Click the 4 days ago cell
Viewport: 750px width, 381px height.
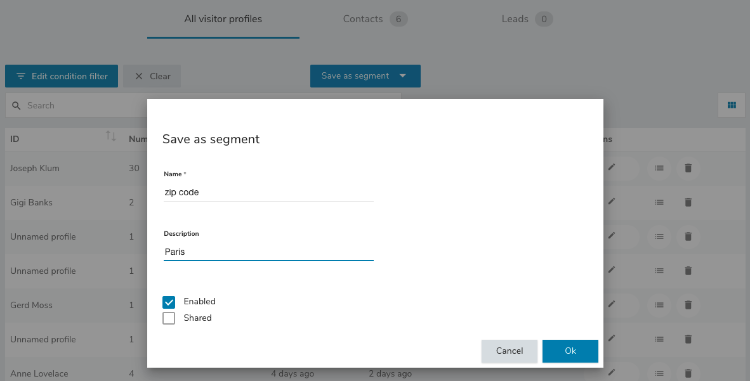293,374
